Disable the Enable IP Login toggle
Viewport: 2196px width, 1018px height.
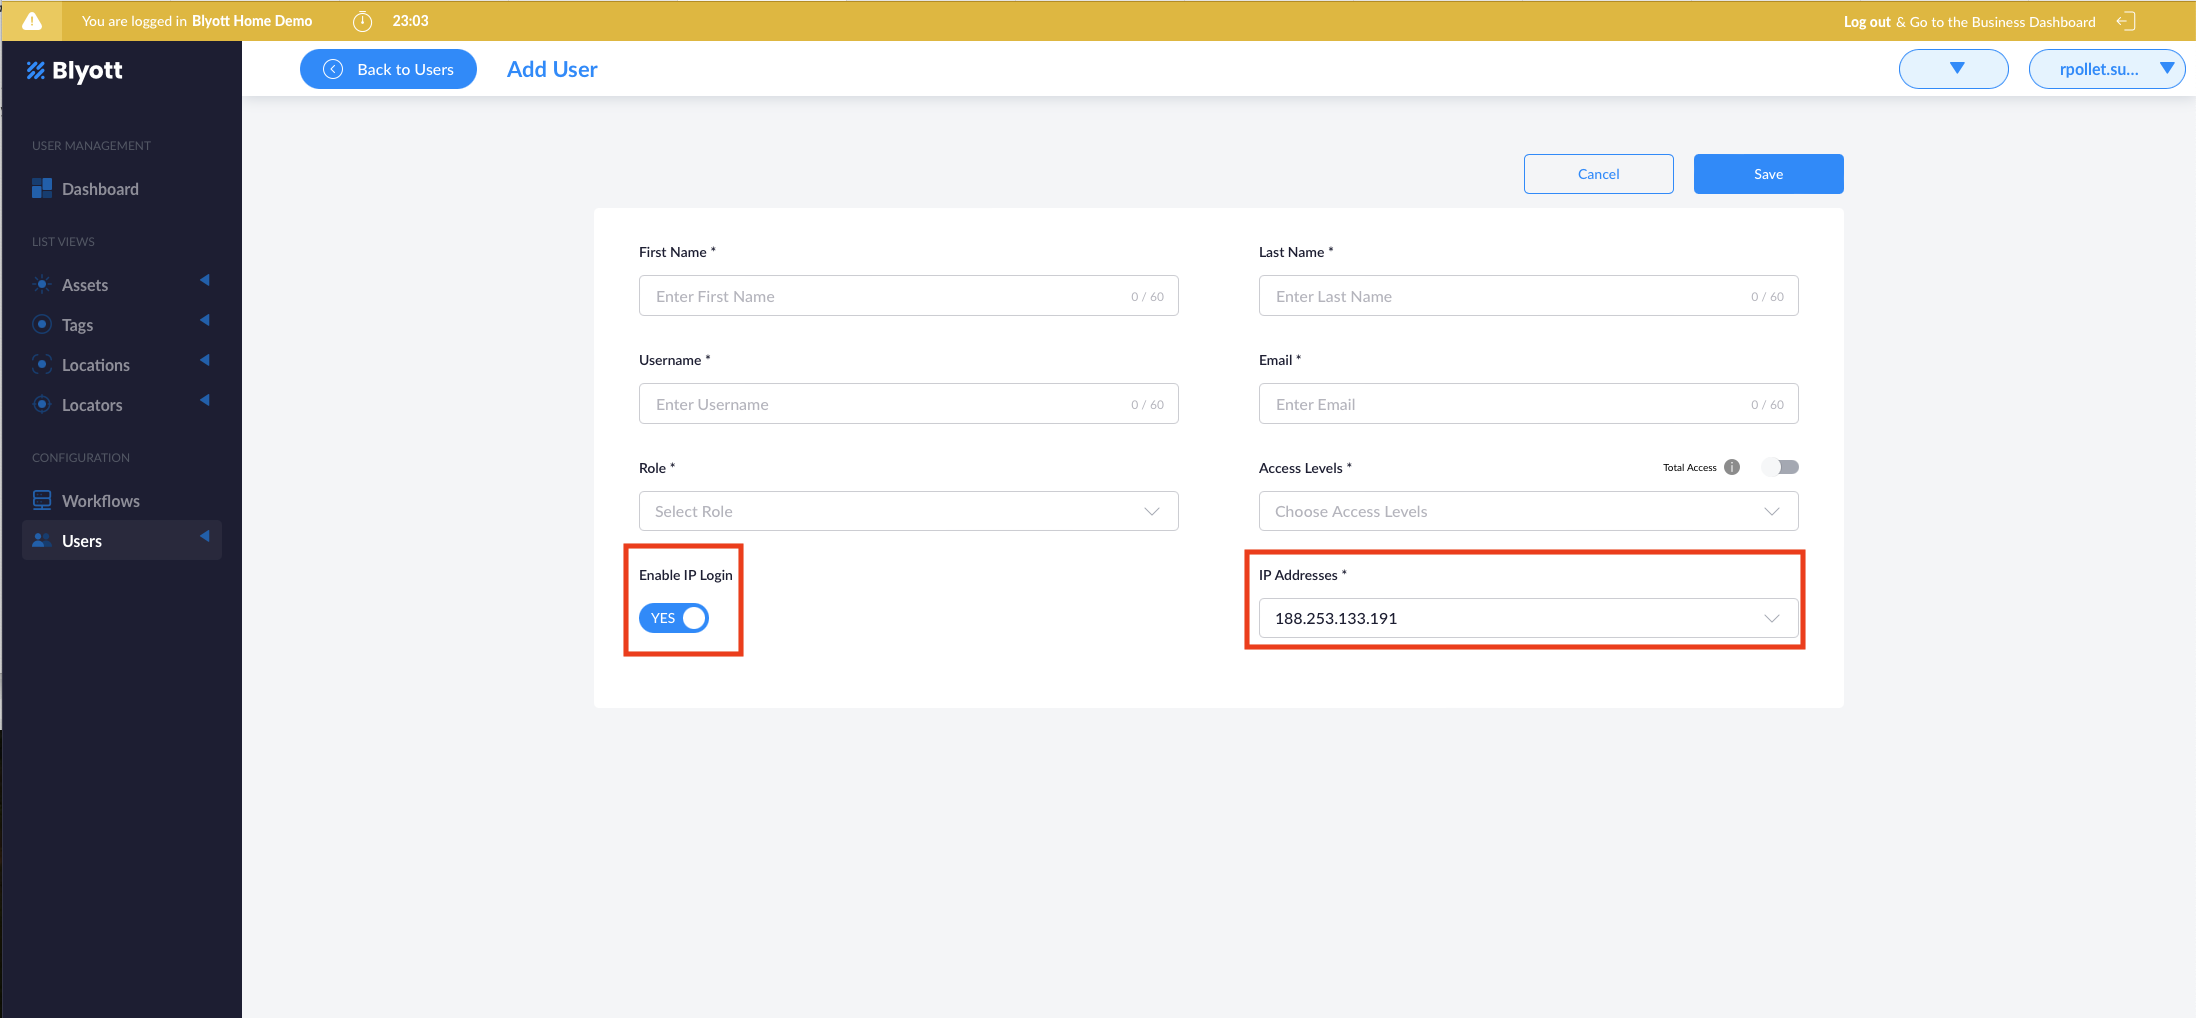[x=674, y=618]
